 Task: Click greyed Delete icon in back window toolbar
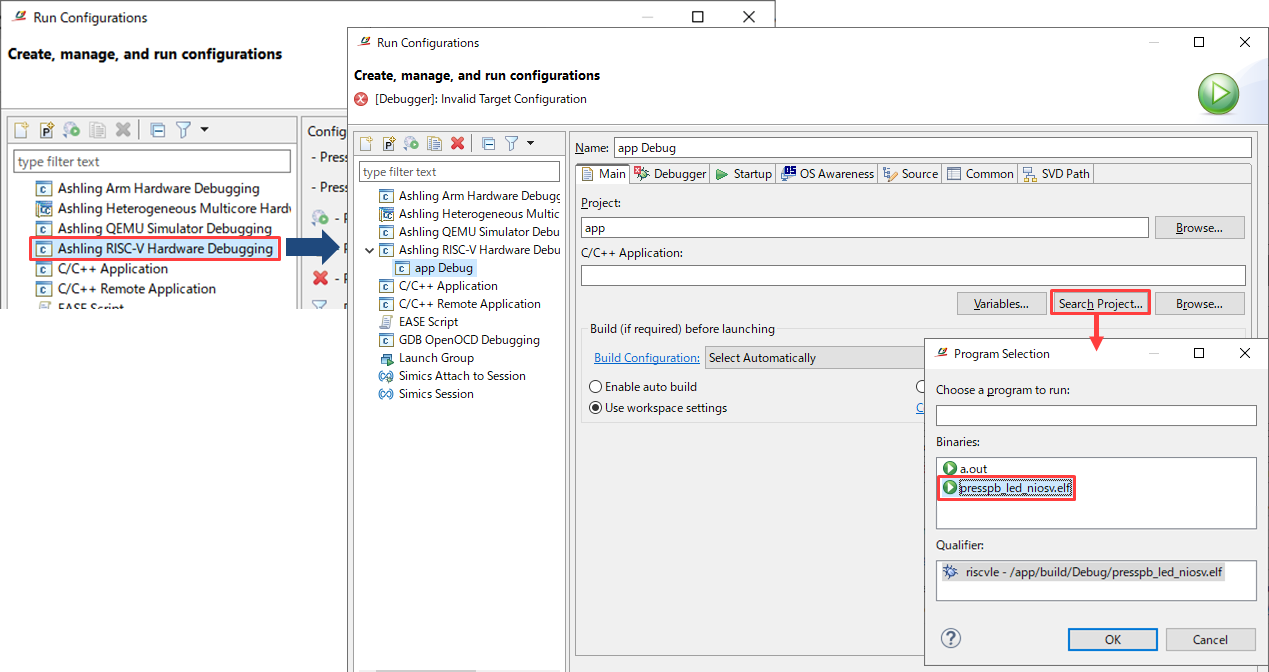[123, 129]
